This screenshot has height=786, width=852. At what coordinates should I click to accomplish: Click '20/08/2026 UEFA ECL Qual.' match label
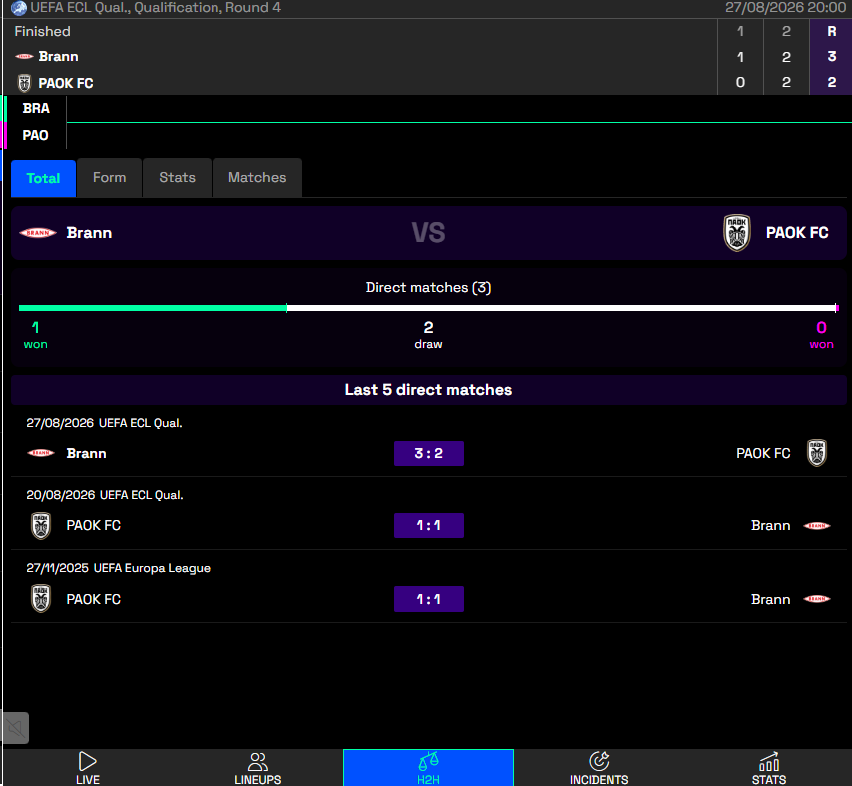pos(105,495)
